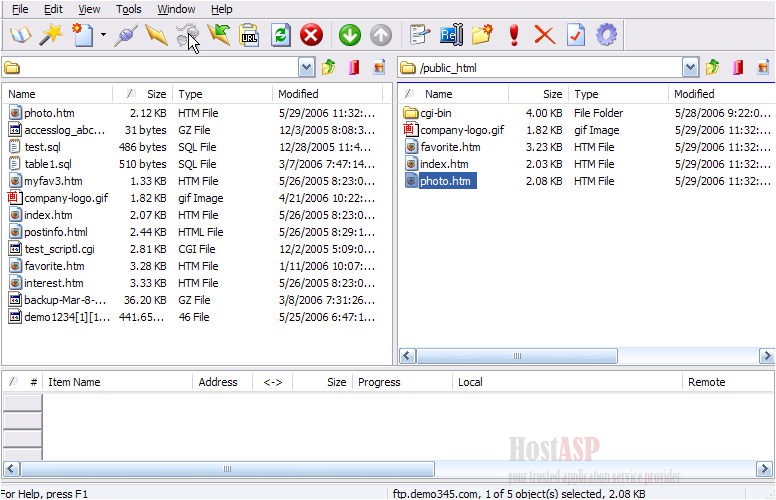Open the settings gear icon
The height and width of the screenshot is (500, 776).
tap(606, 36)
